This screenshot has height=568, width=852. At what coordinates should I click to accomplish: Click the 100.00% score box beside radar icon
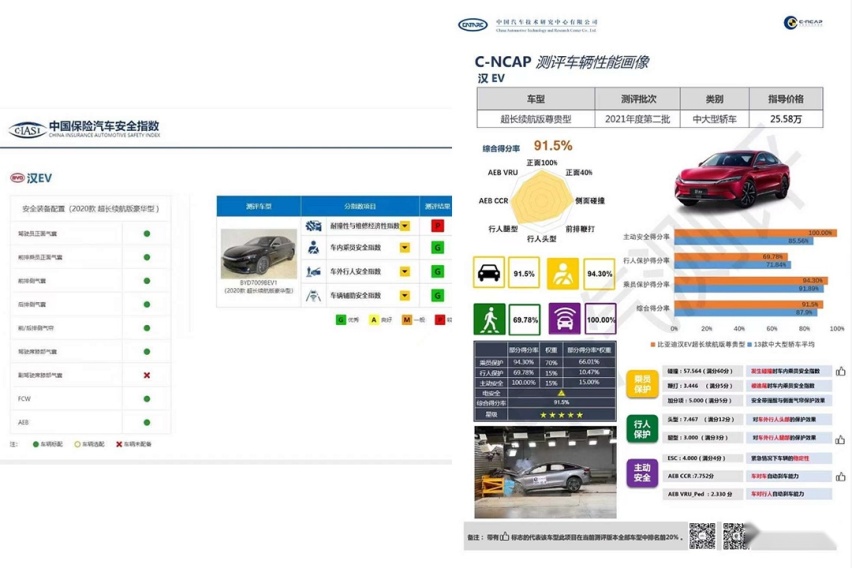[x=600, y=319]
